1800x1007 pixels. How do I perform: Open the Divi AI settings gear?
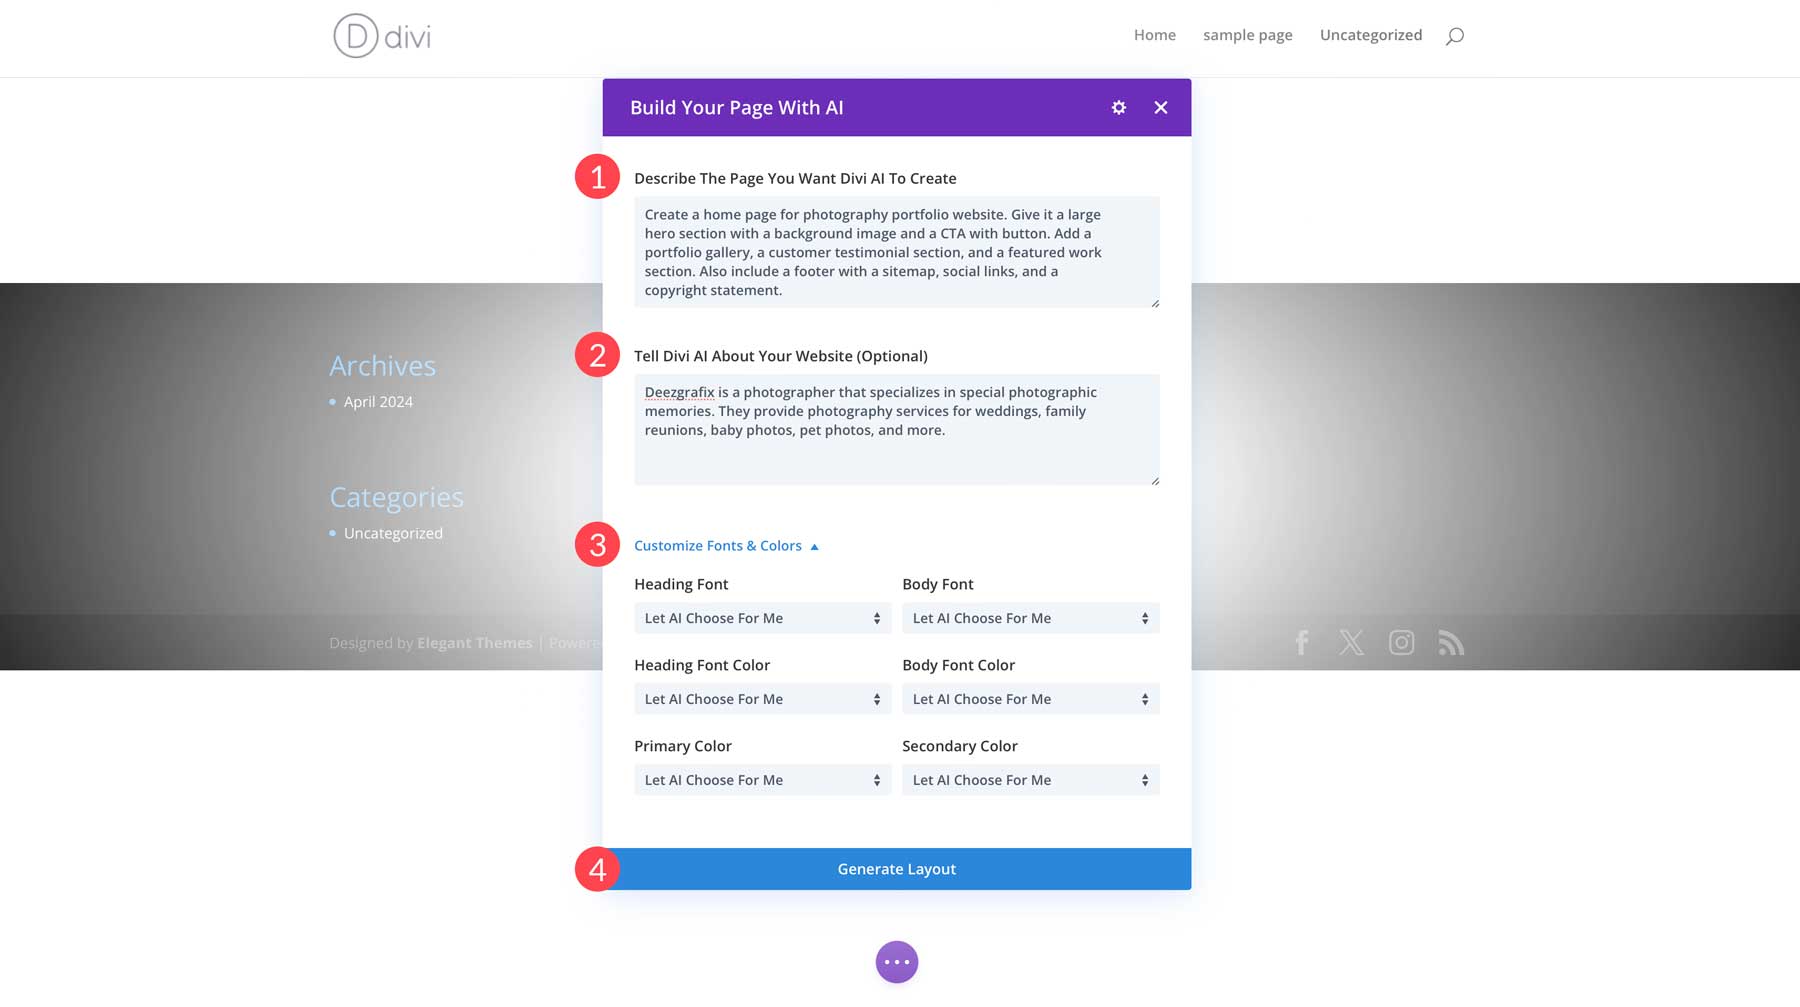pyautogui.click(x=1118, y=107)
